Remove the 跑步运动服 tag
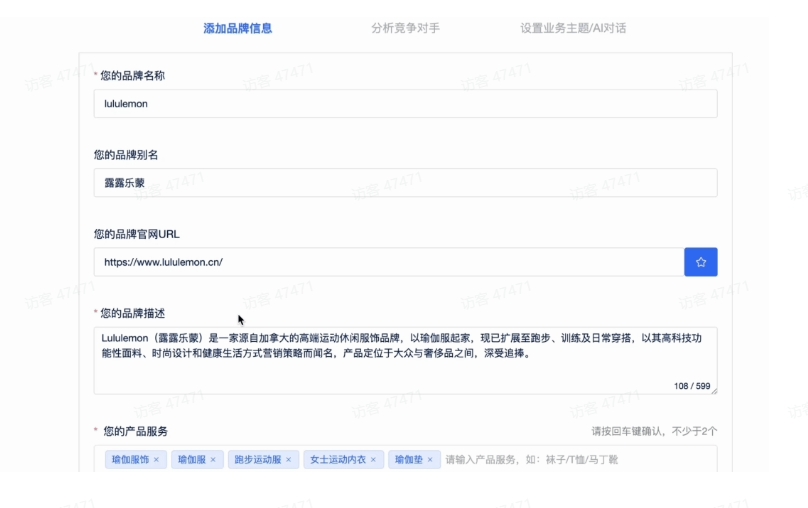 (x=289, y=460)
